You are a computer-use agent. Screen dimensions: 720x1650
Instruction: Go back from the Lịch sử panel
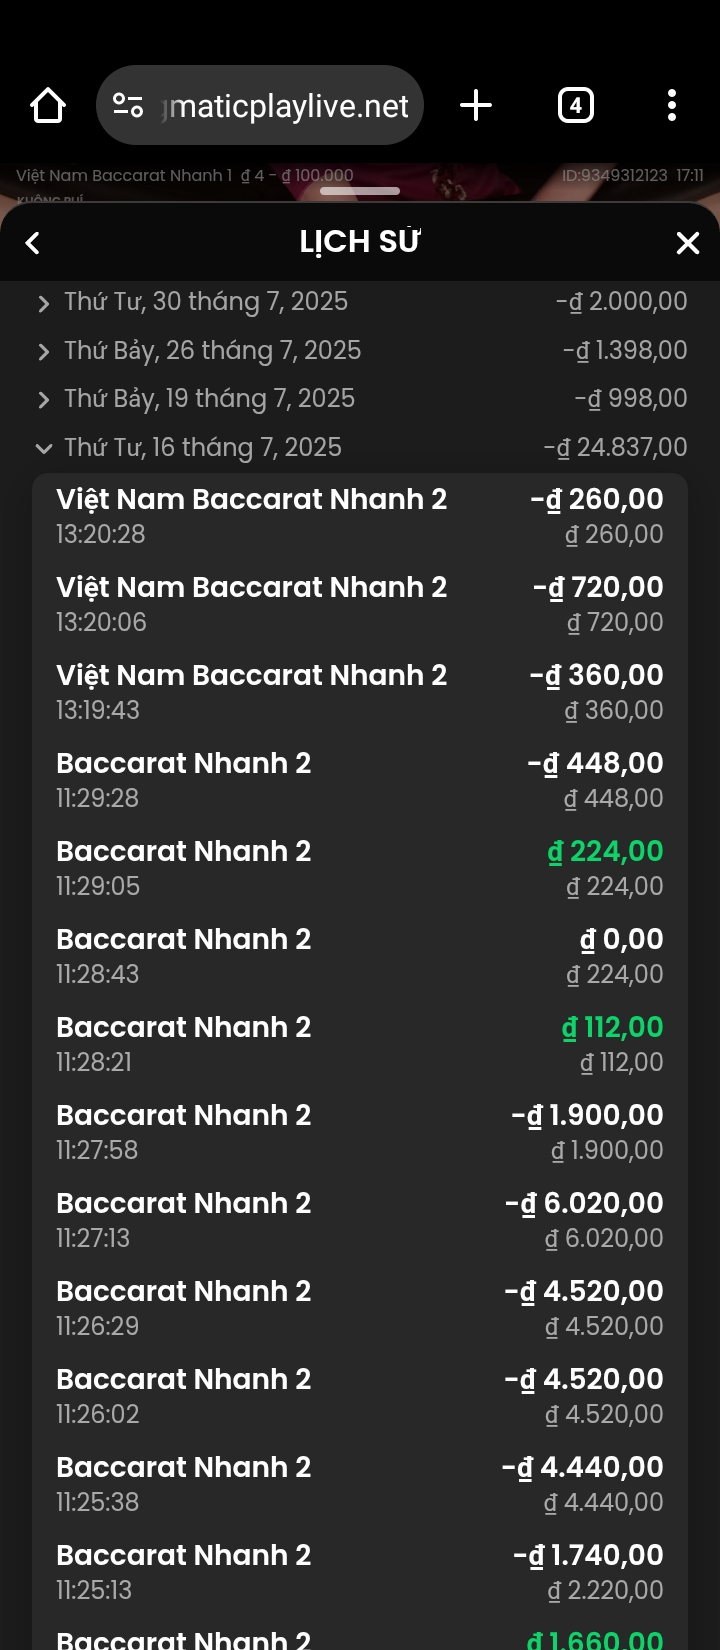tap(33, 243)
